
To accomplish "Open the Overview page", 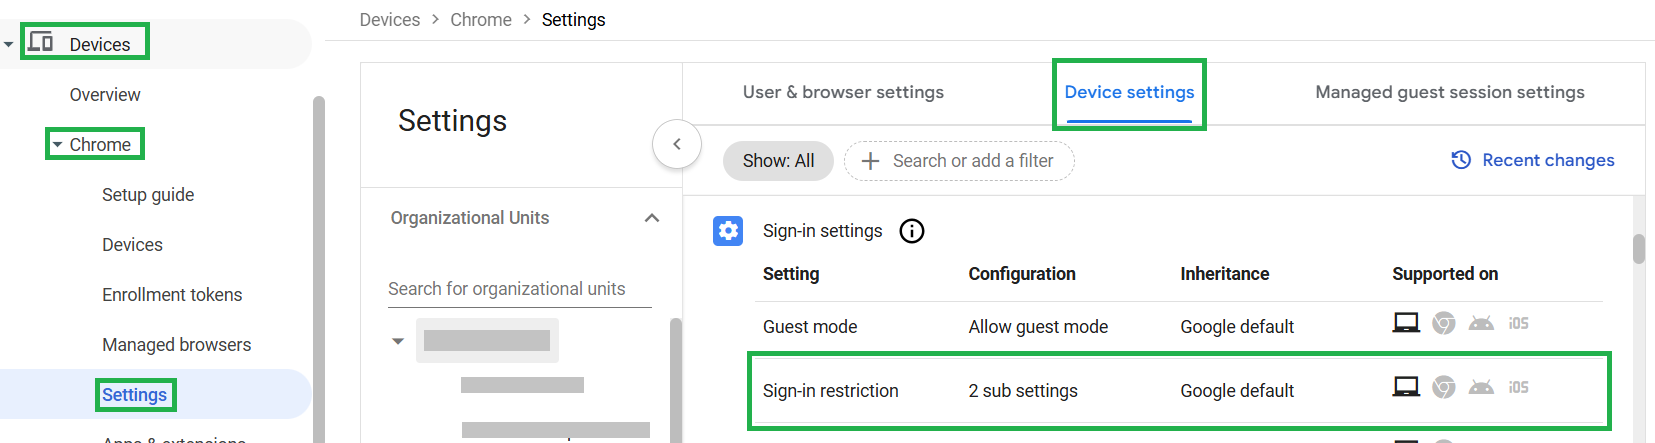I will tap(105, 95).
